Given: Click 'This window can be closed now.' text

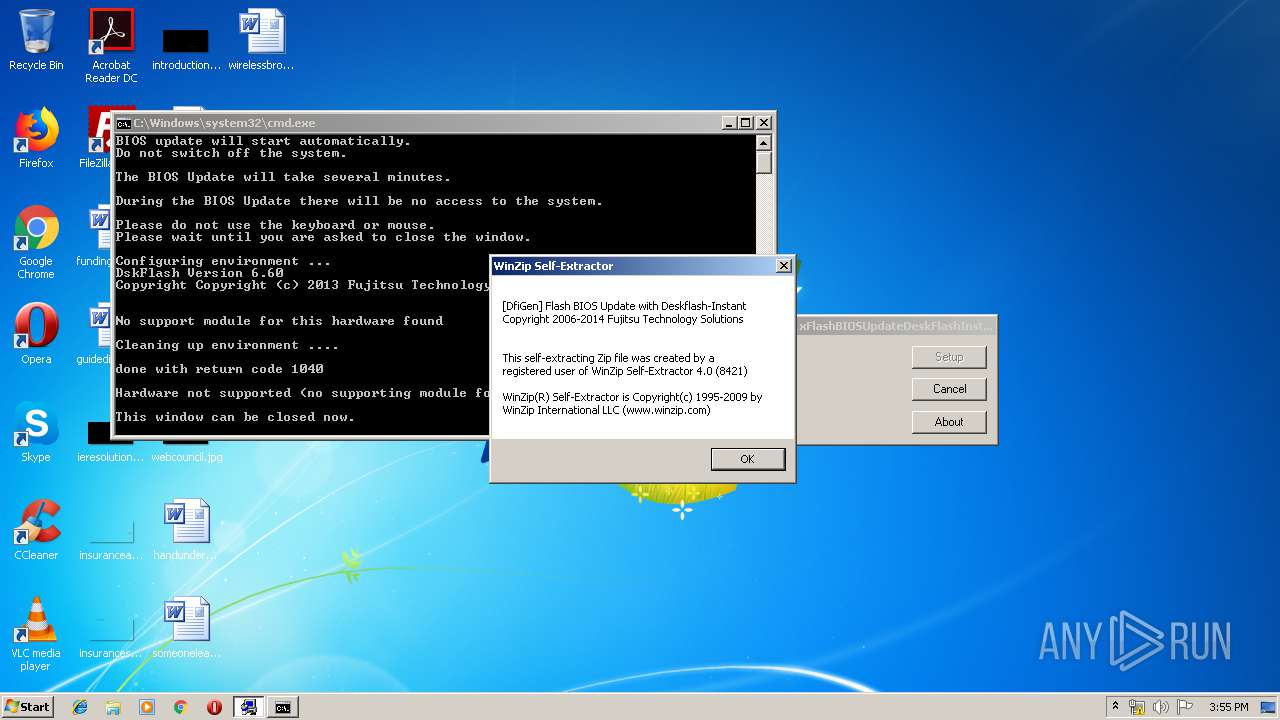Looking at the screenshot, I should point(235,417).
